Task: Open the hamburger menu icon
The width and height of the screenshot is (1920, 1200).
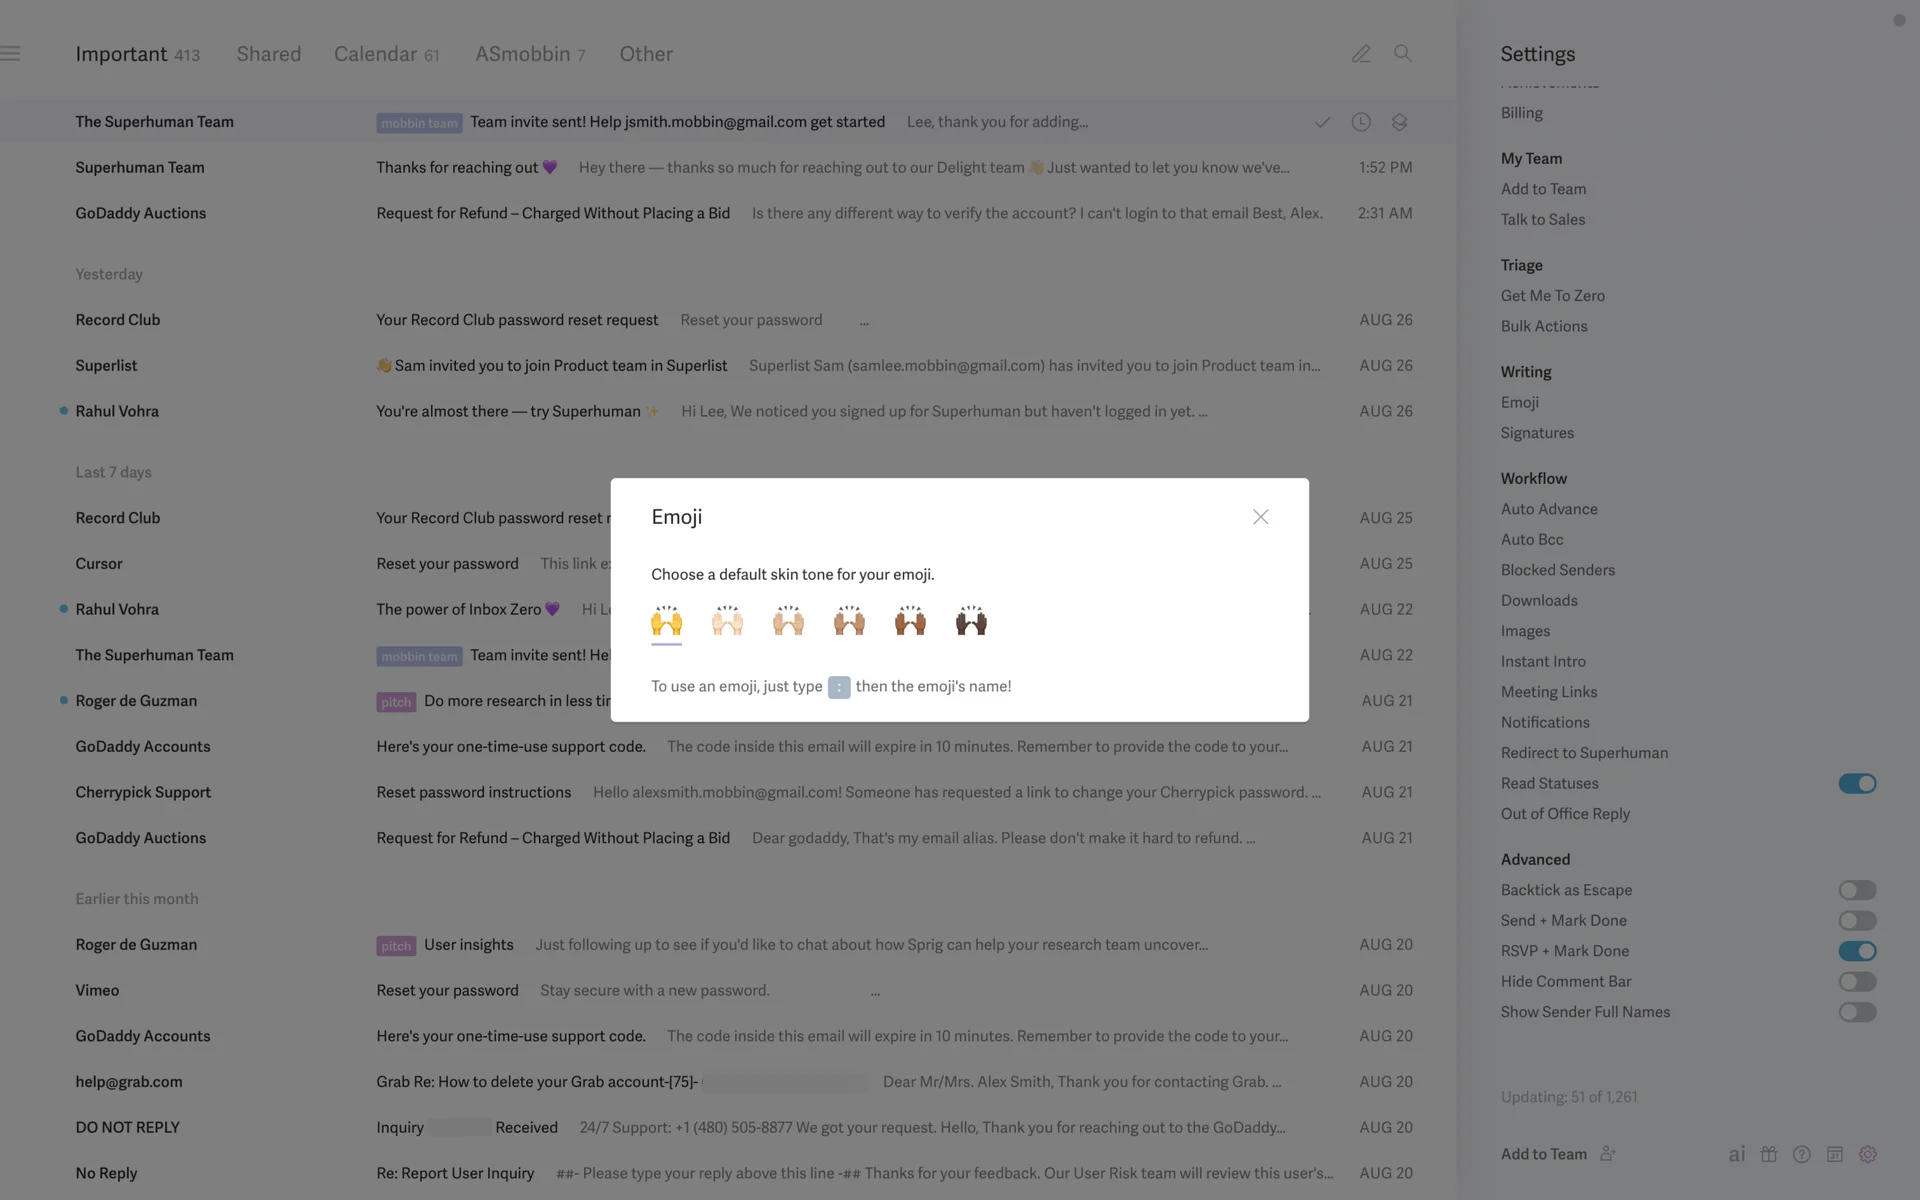Action: click(11, 54)
